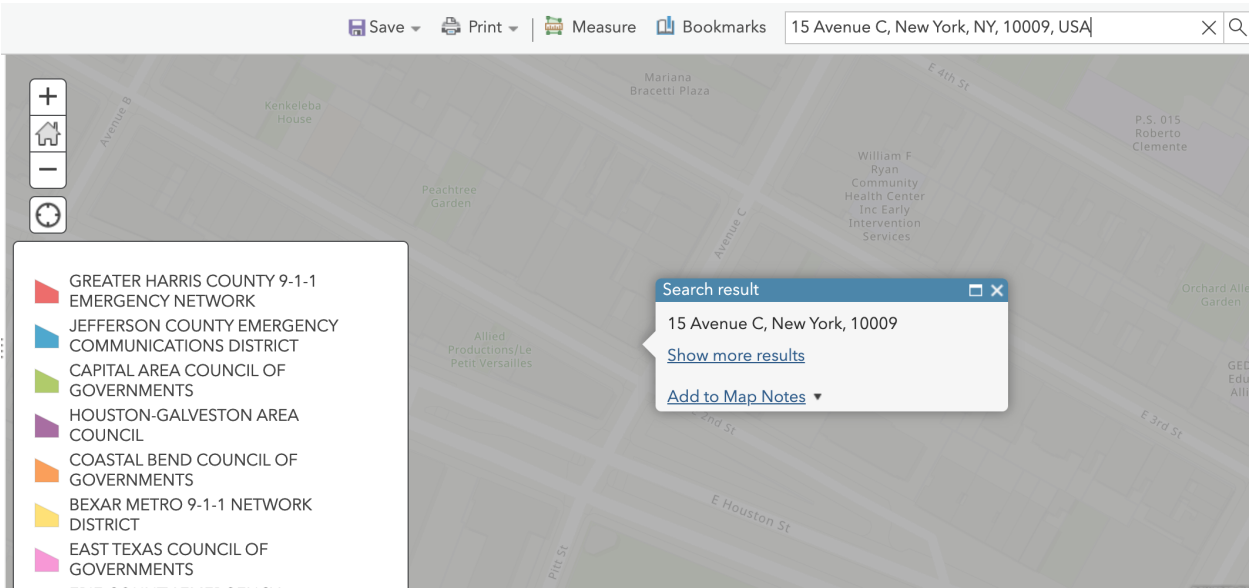
Task: Close the Search result popup
Action: (996, 290)
